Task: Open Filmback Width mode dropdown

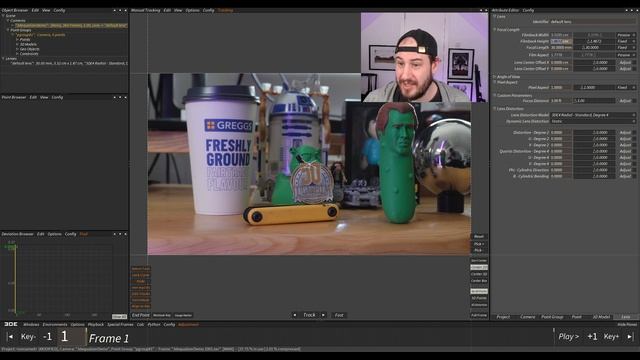Action: (x=626, y=35)
